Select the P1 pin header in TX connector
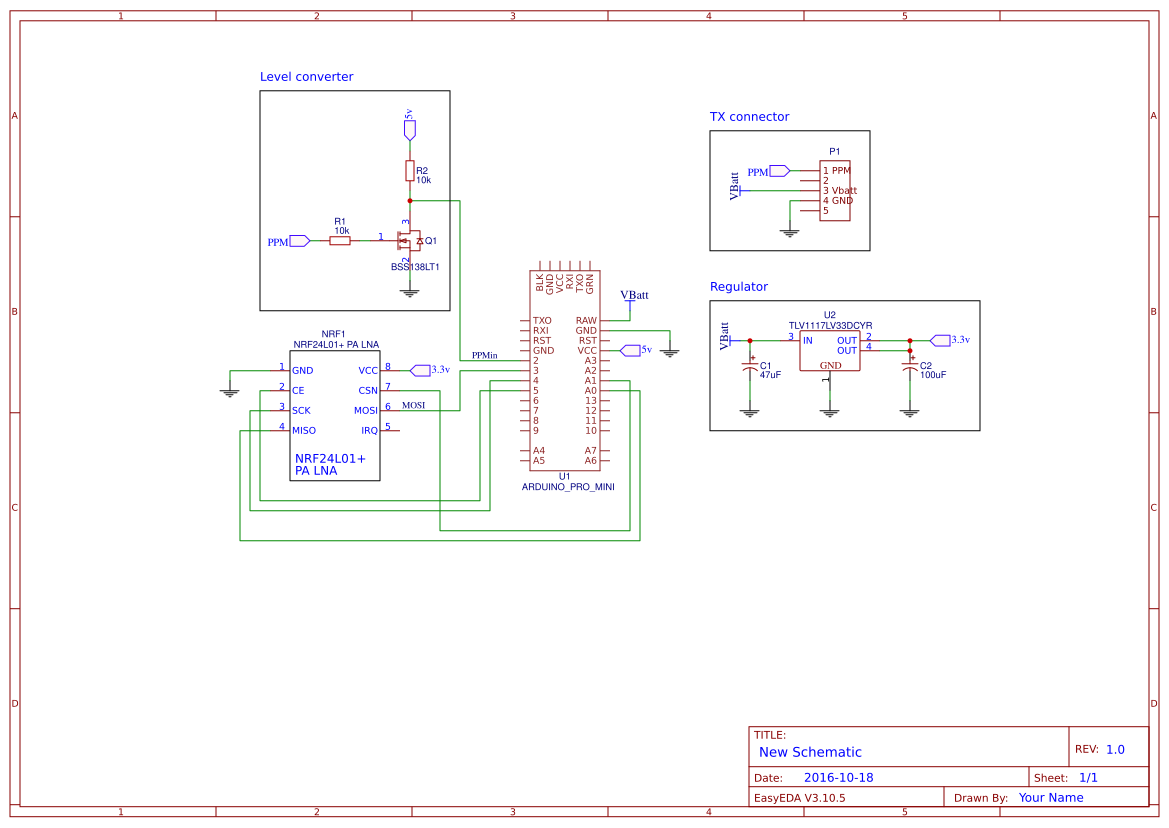This screenshot has height=828, width=1169. pyautogui.click(x=833, y=190)
